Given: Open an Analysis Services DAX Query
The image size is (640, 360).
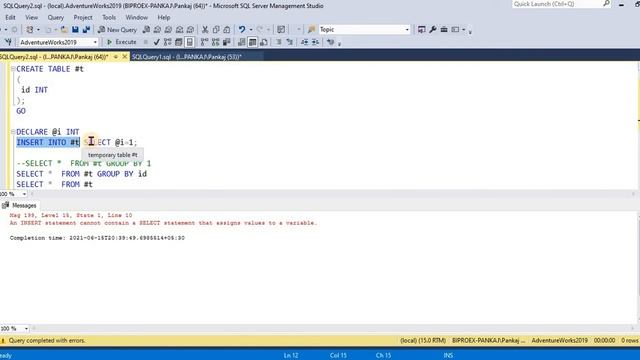Looking at the screenshot, I should point(190,29).
